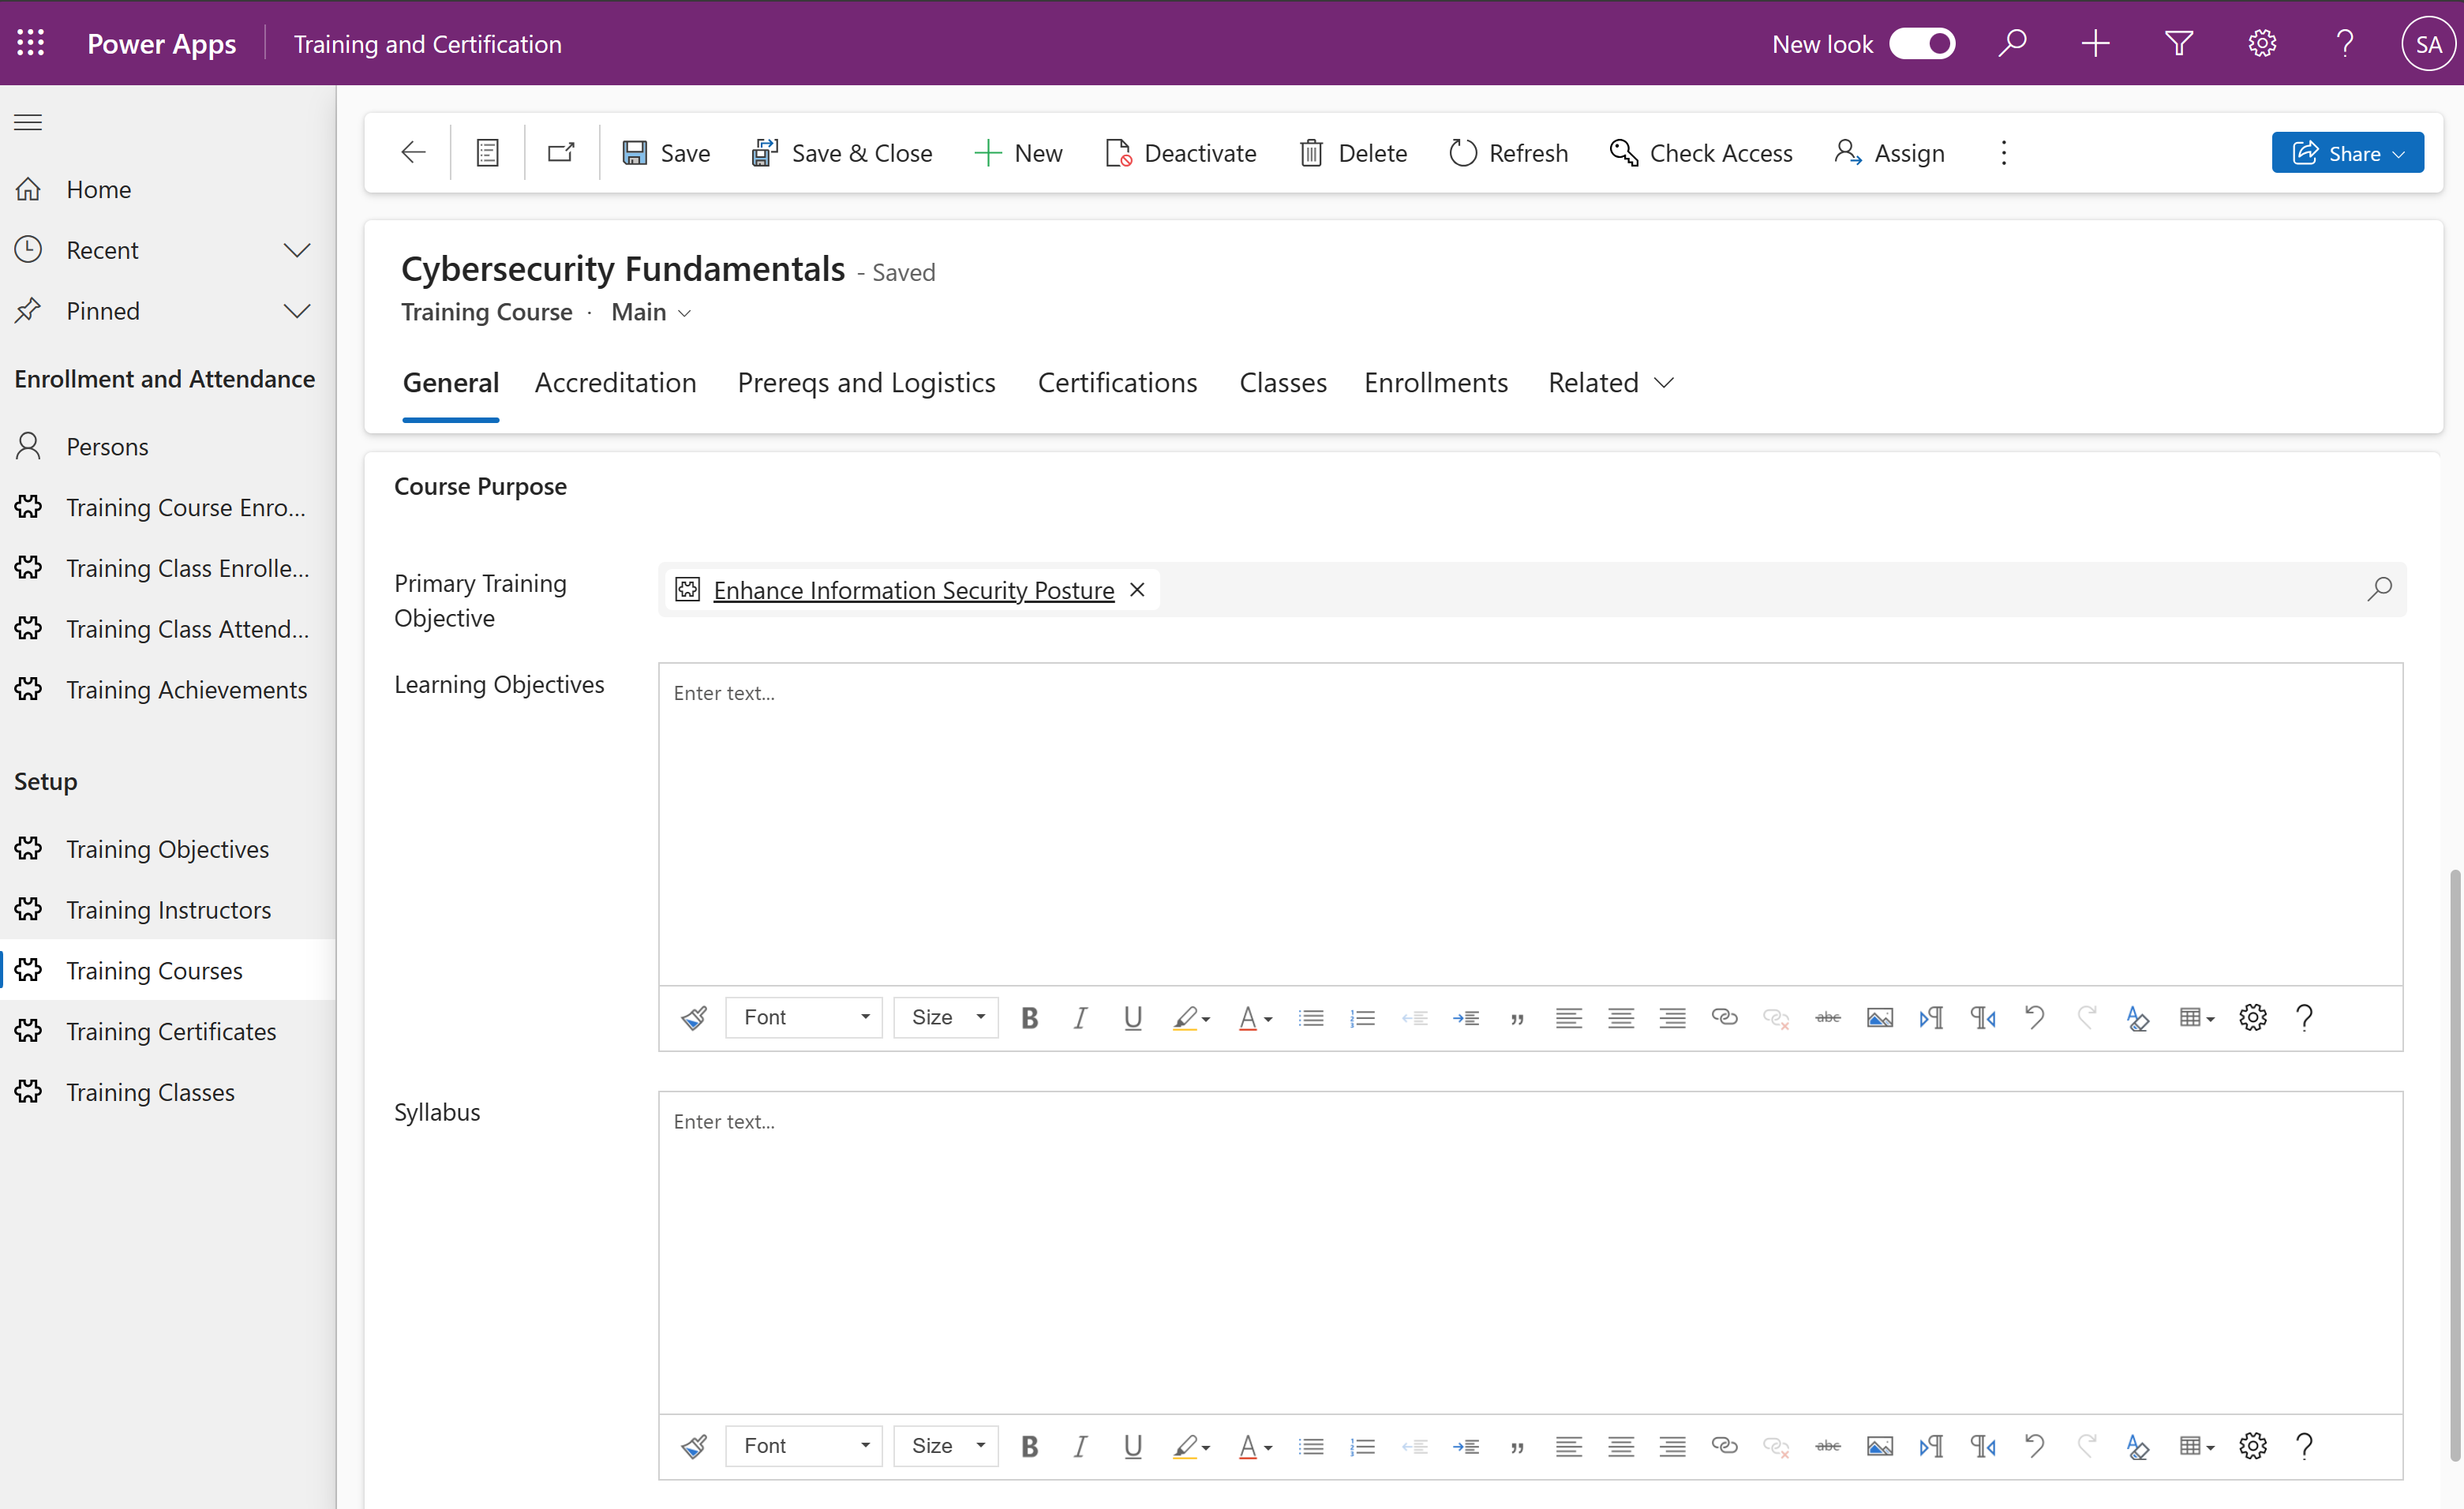Expand the Main form selector
Screen dimensions: 2464x1509
652,312
